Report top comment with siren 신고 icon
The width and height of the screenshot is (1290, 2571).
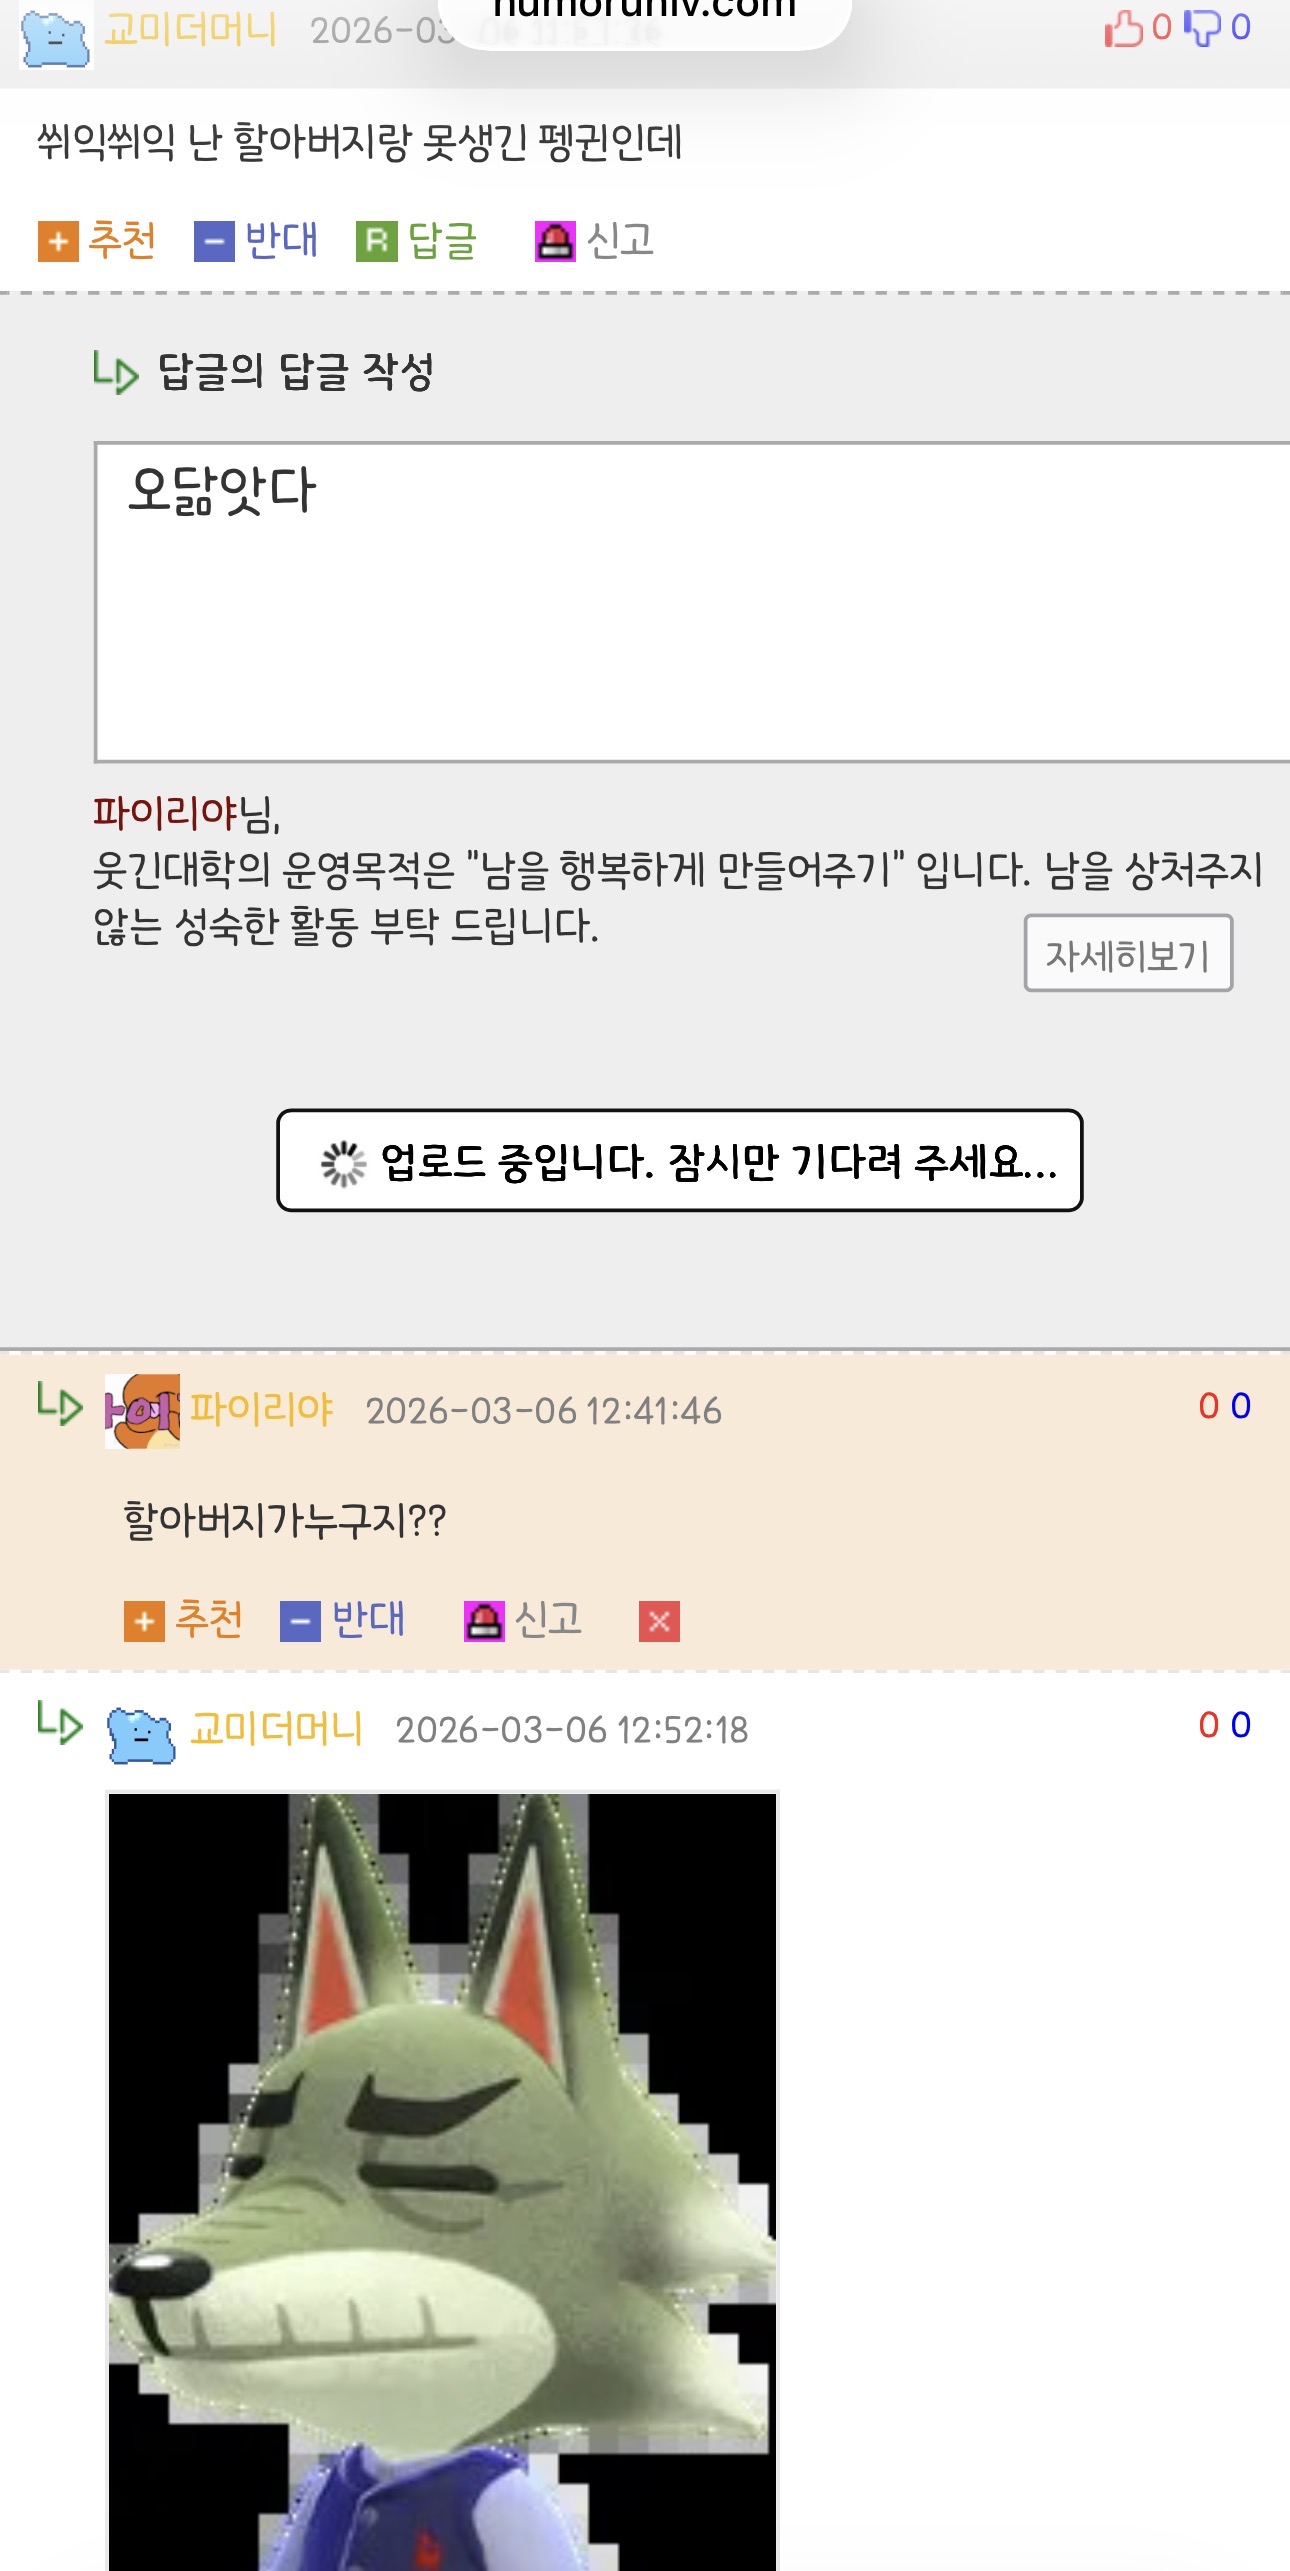(594, 241)
